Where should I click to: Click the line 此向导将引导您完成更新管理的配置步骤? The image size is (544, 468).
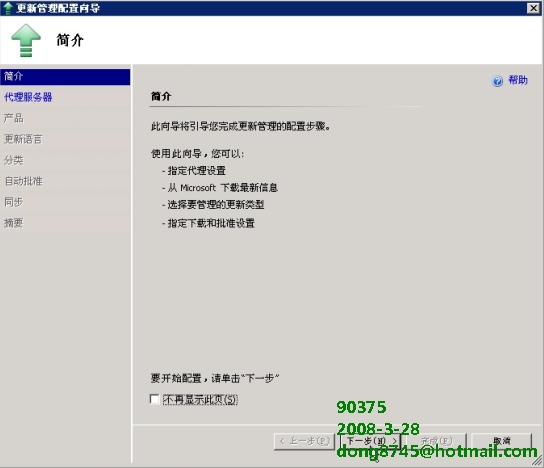point(240,126)
